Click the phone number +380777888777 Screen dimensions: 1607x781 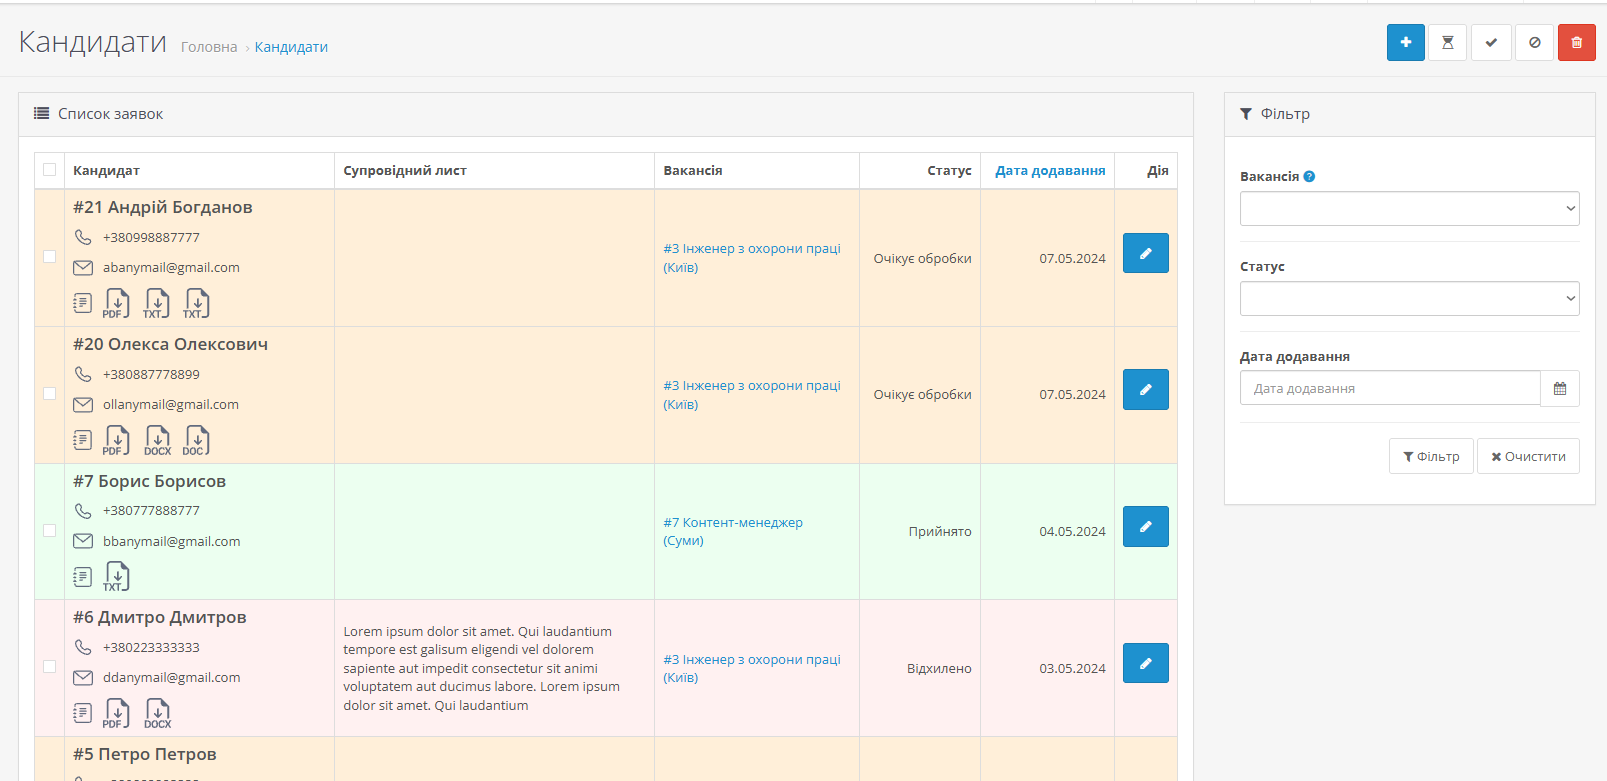pos(151,510)
